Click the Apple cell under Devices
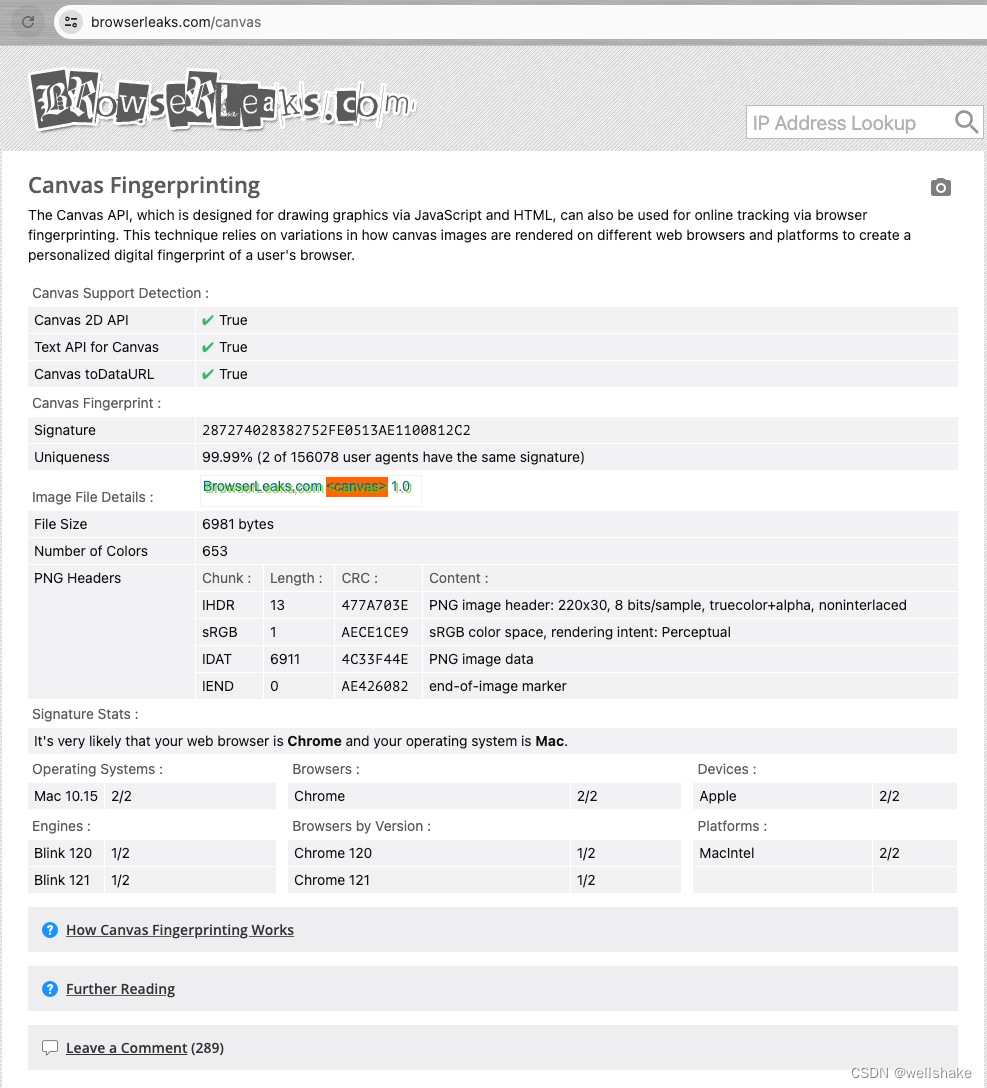987x1088 pixels. (x=782, y=796)
